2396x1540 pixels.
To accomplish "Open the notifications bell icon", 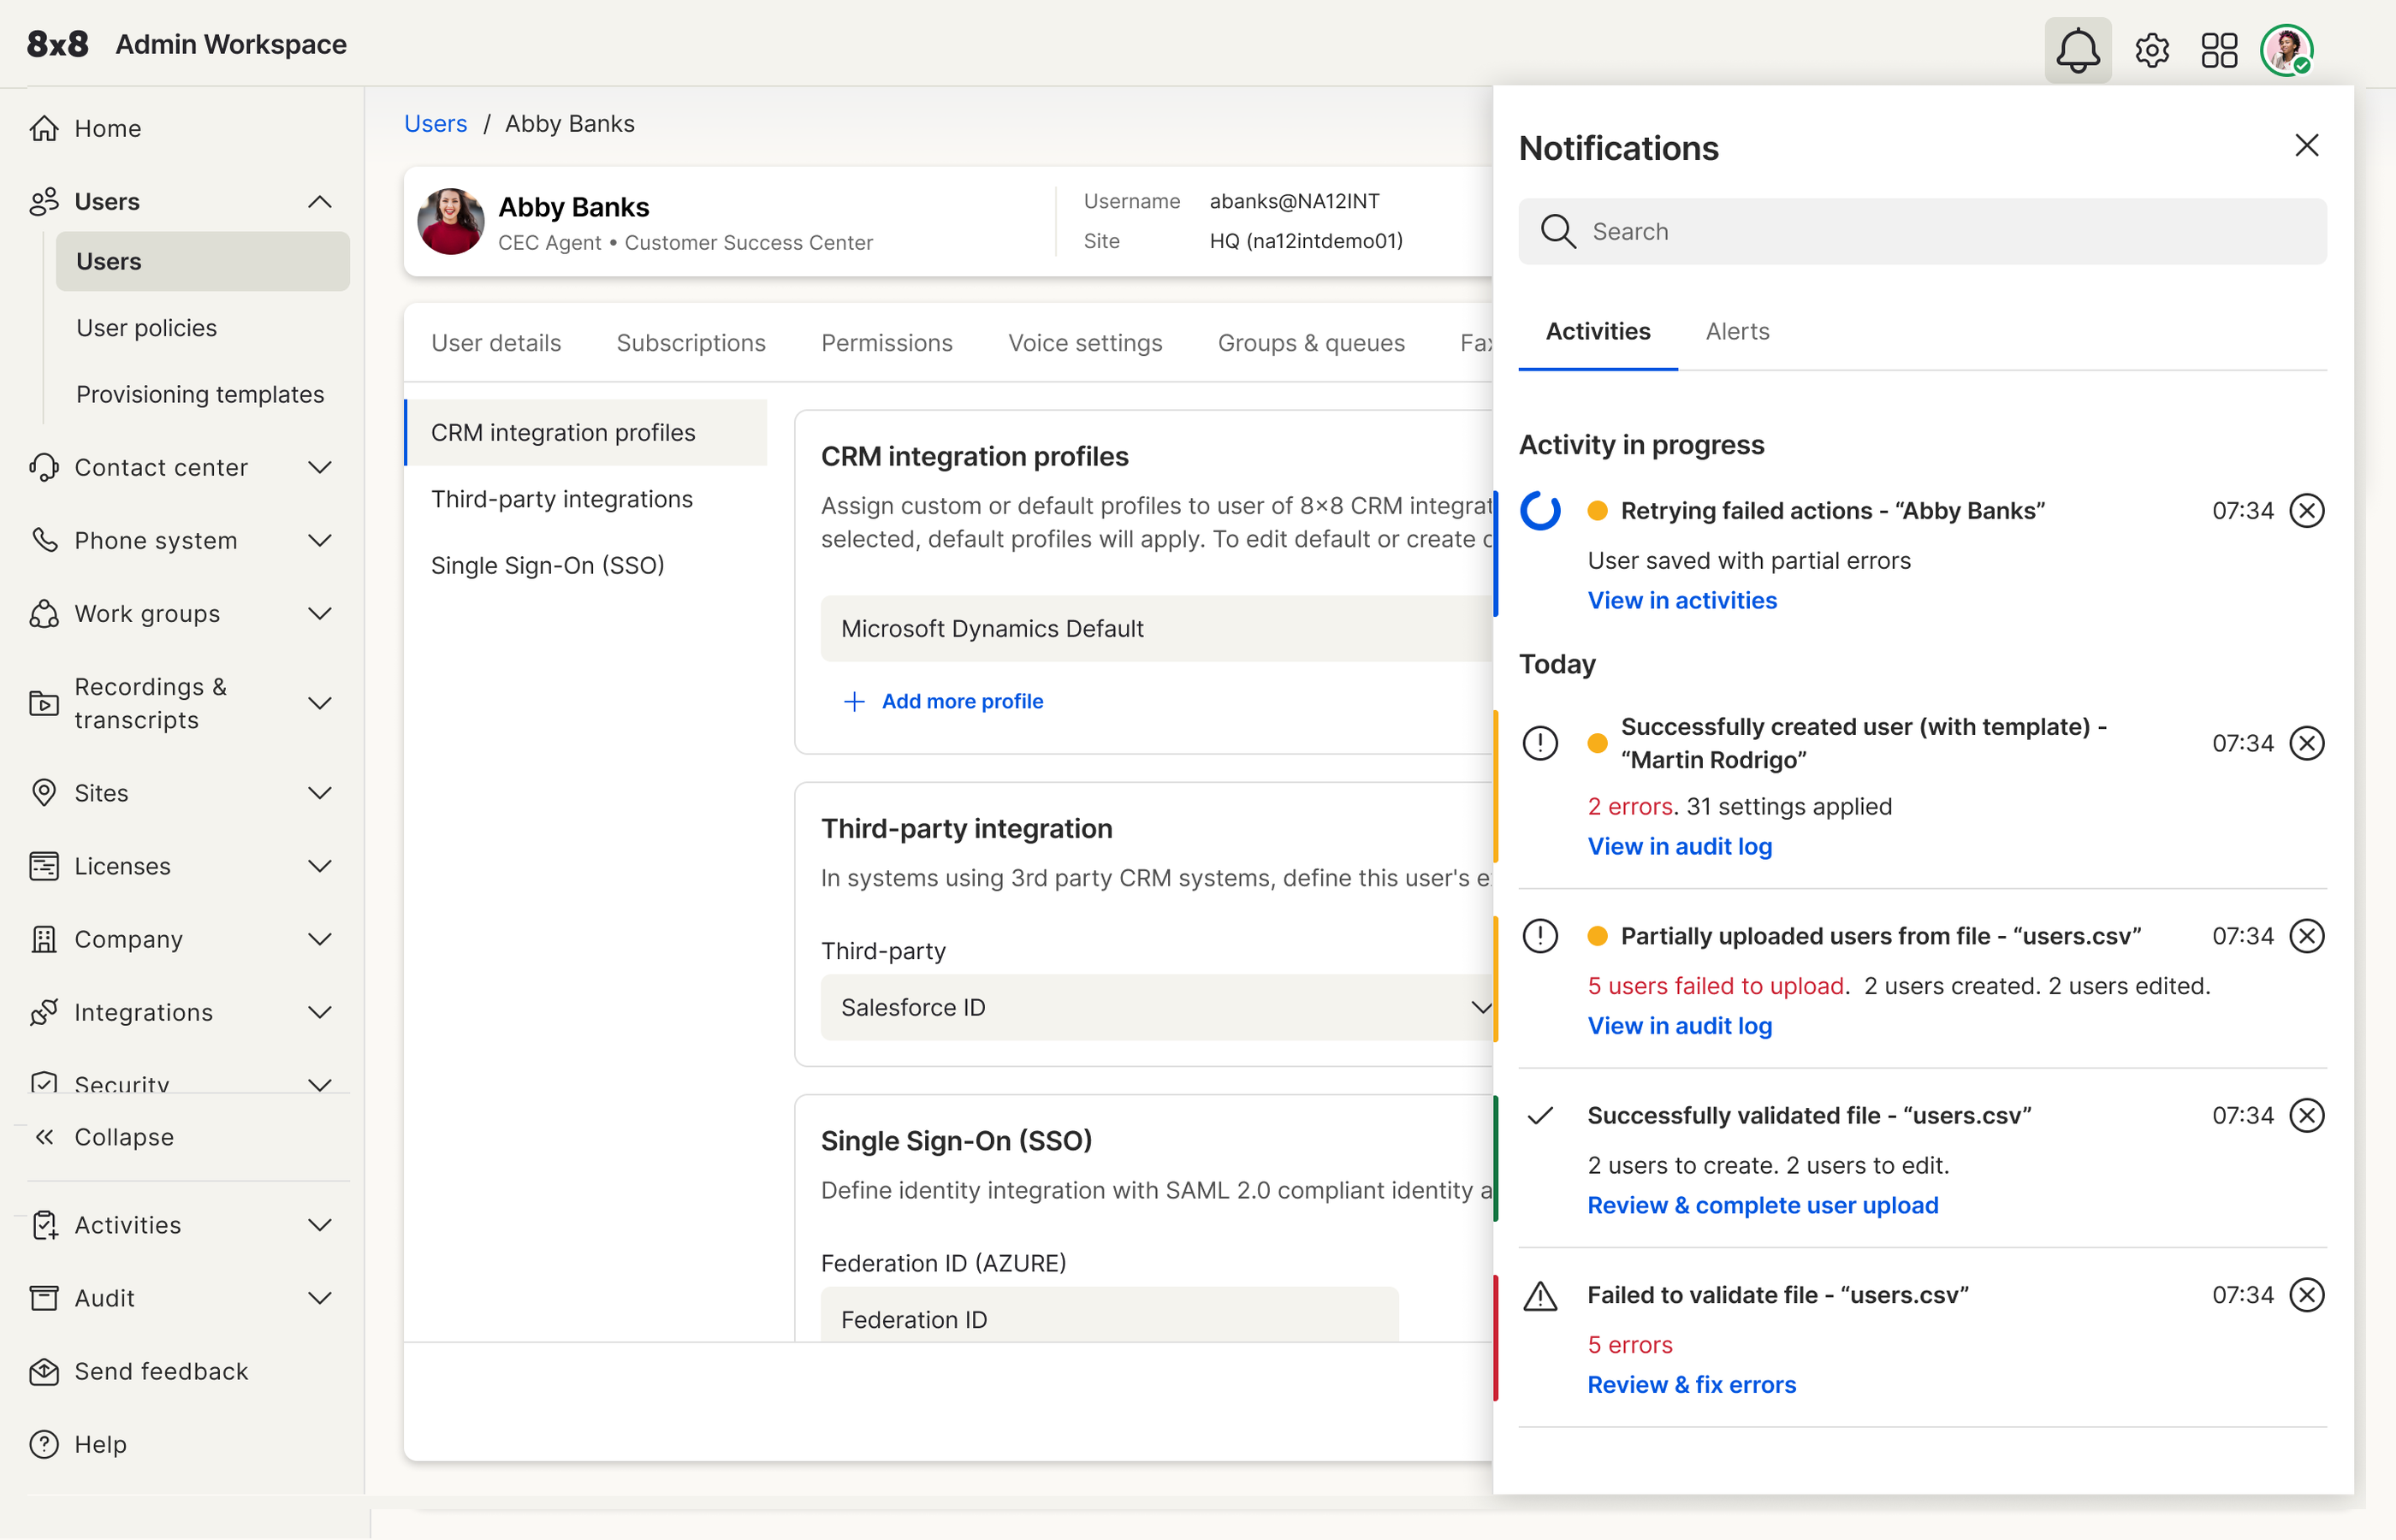I will 2077,50.
